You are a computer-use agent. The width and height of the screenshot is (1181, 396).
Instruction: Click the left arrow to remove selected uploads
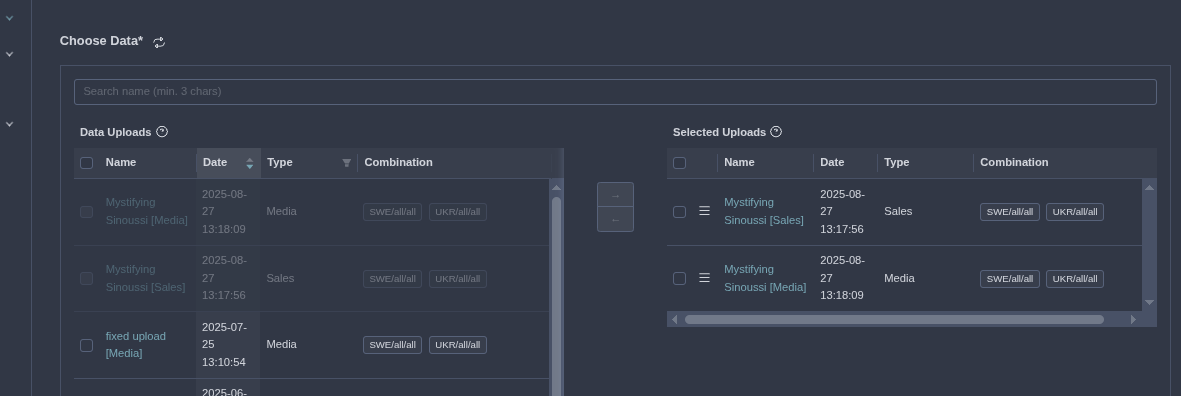[615, 220]
